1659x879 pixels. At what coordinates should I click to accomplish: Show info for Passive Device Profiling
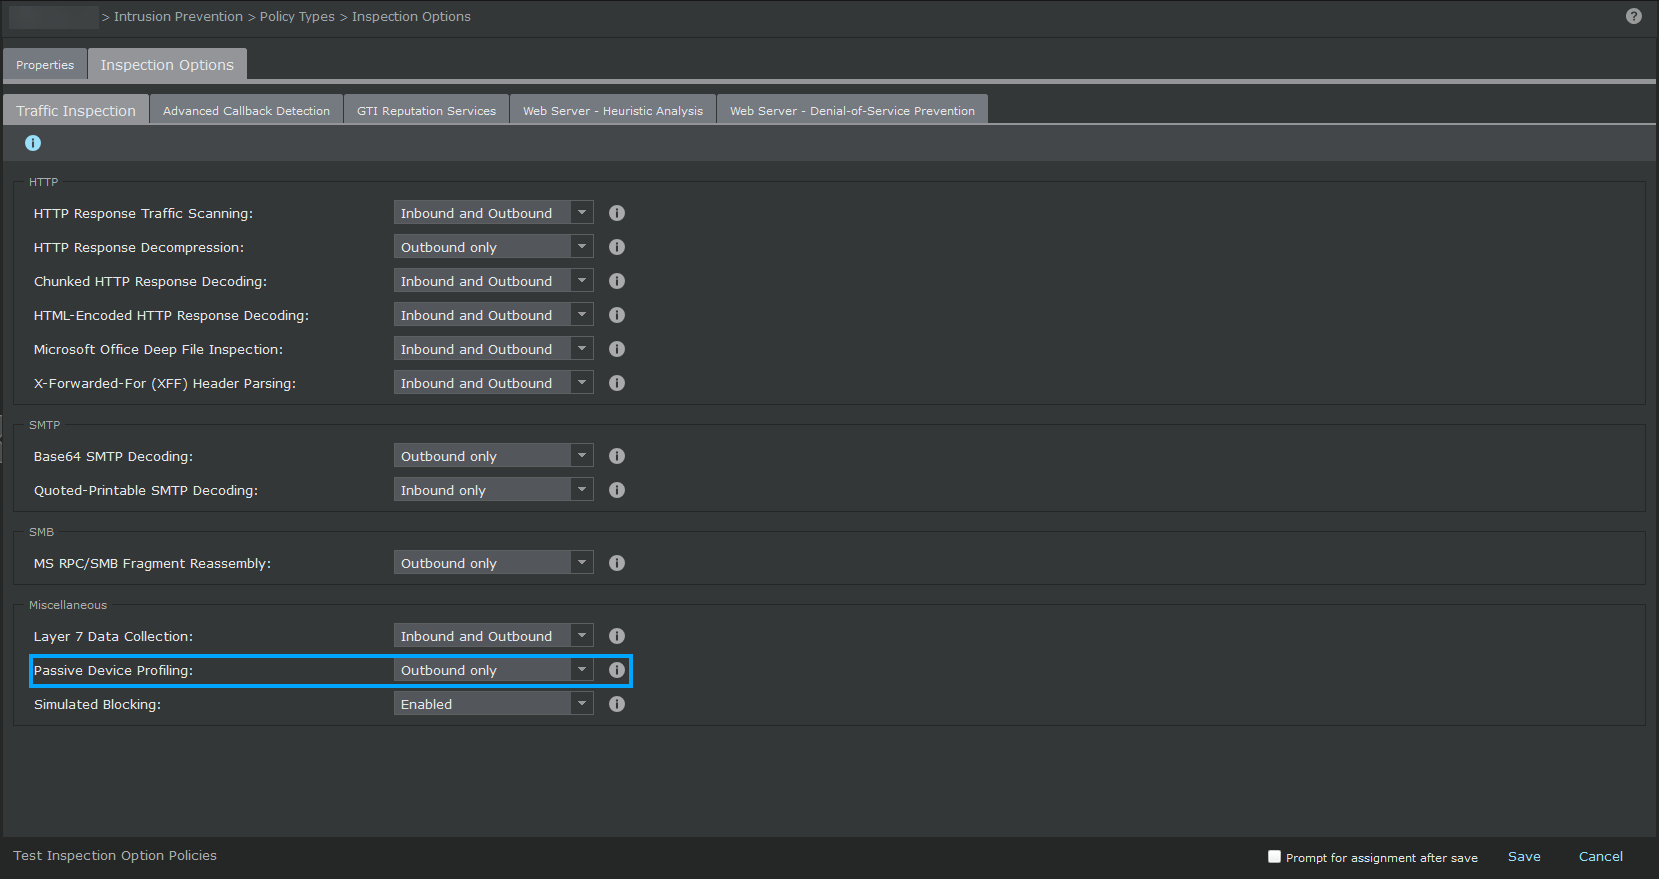(x=617, y=670)
